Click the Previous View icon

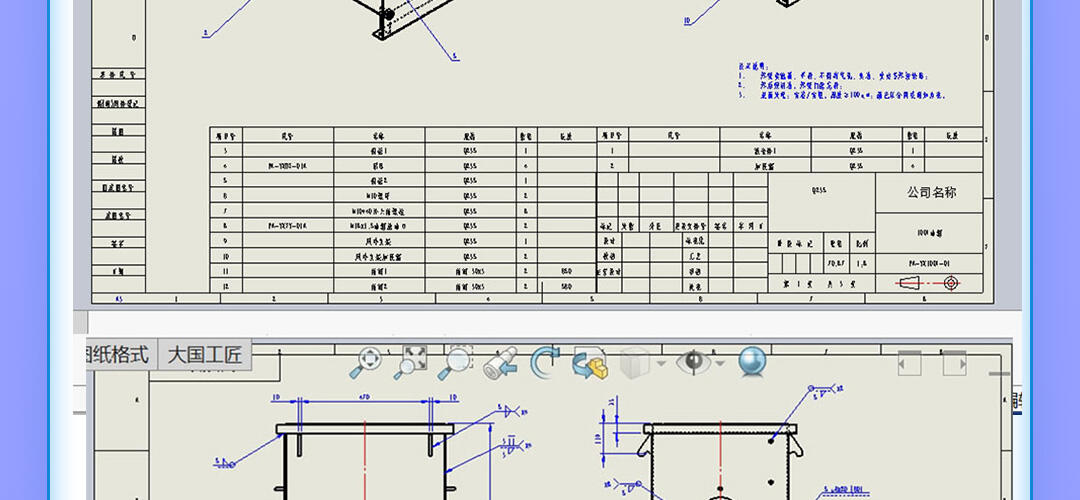coord(501,362)
